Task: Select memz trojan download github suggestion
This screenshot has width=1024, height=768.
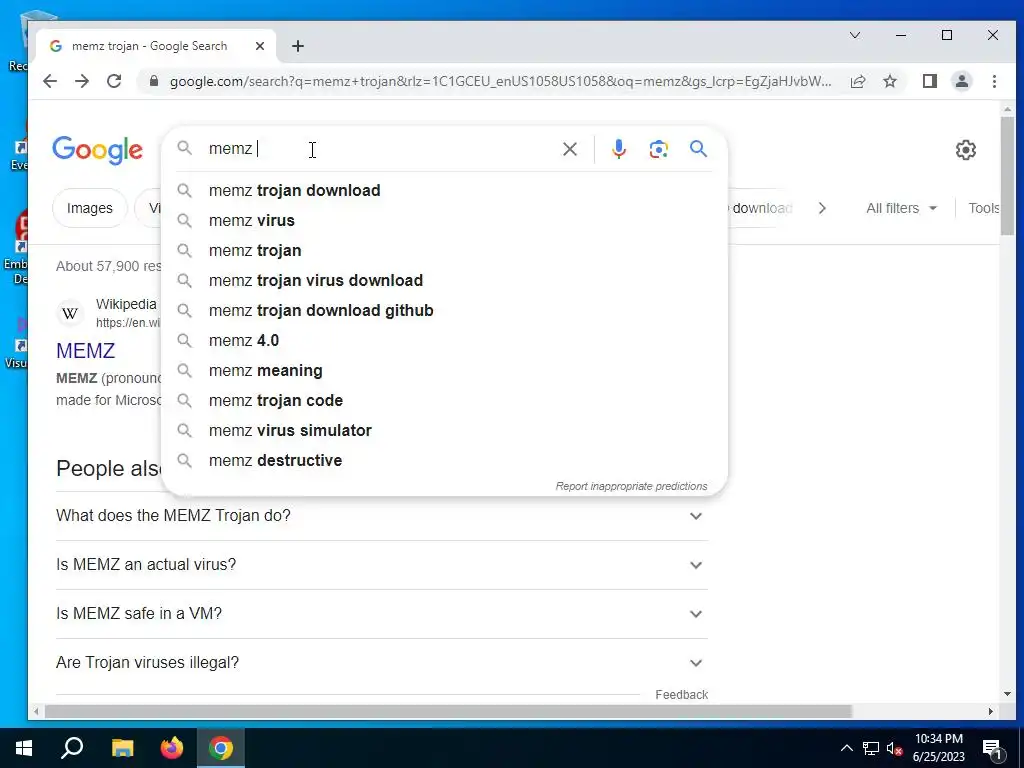Action: click(444, 311)
